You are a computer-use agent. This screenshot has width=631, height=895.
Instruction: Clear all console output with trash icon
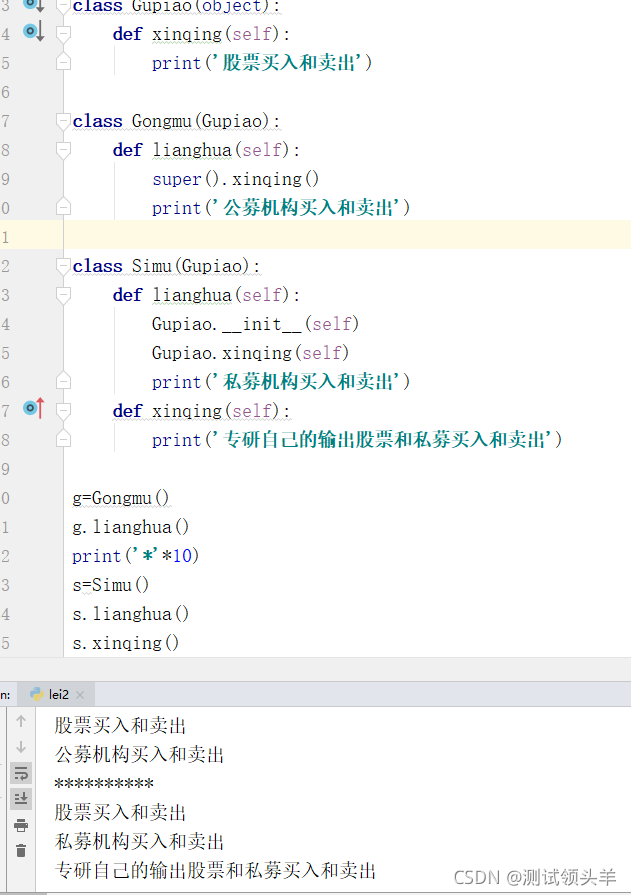click(x=21, y=851)
